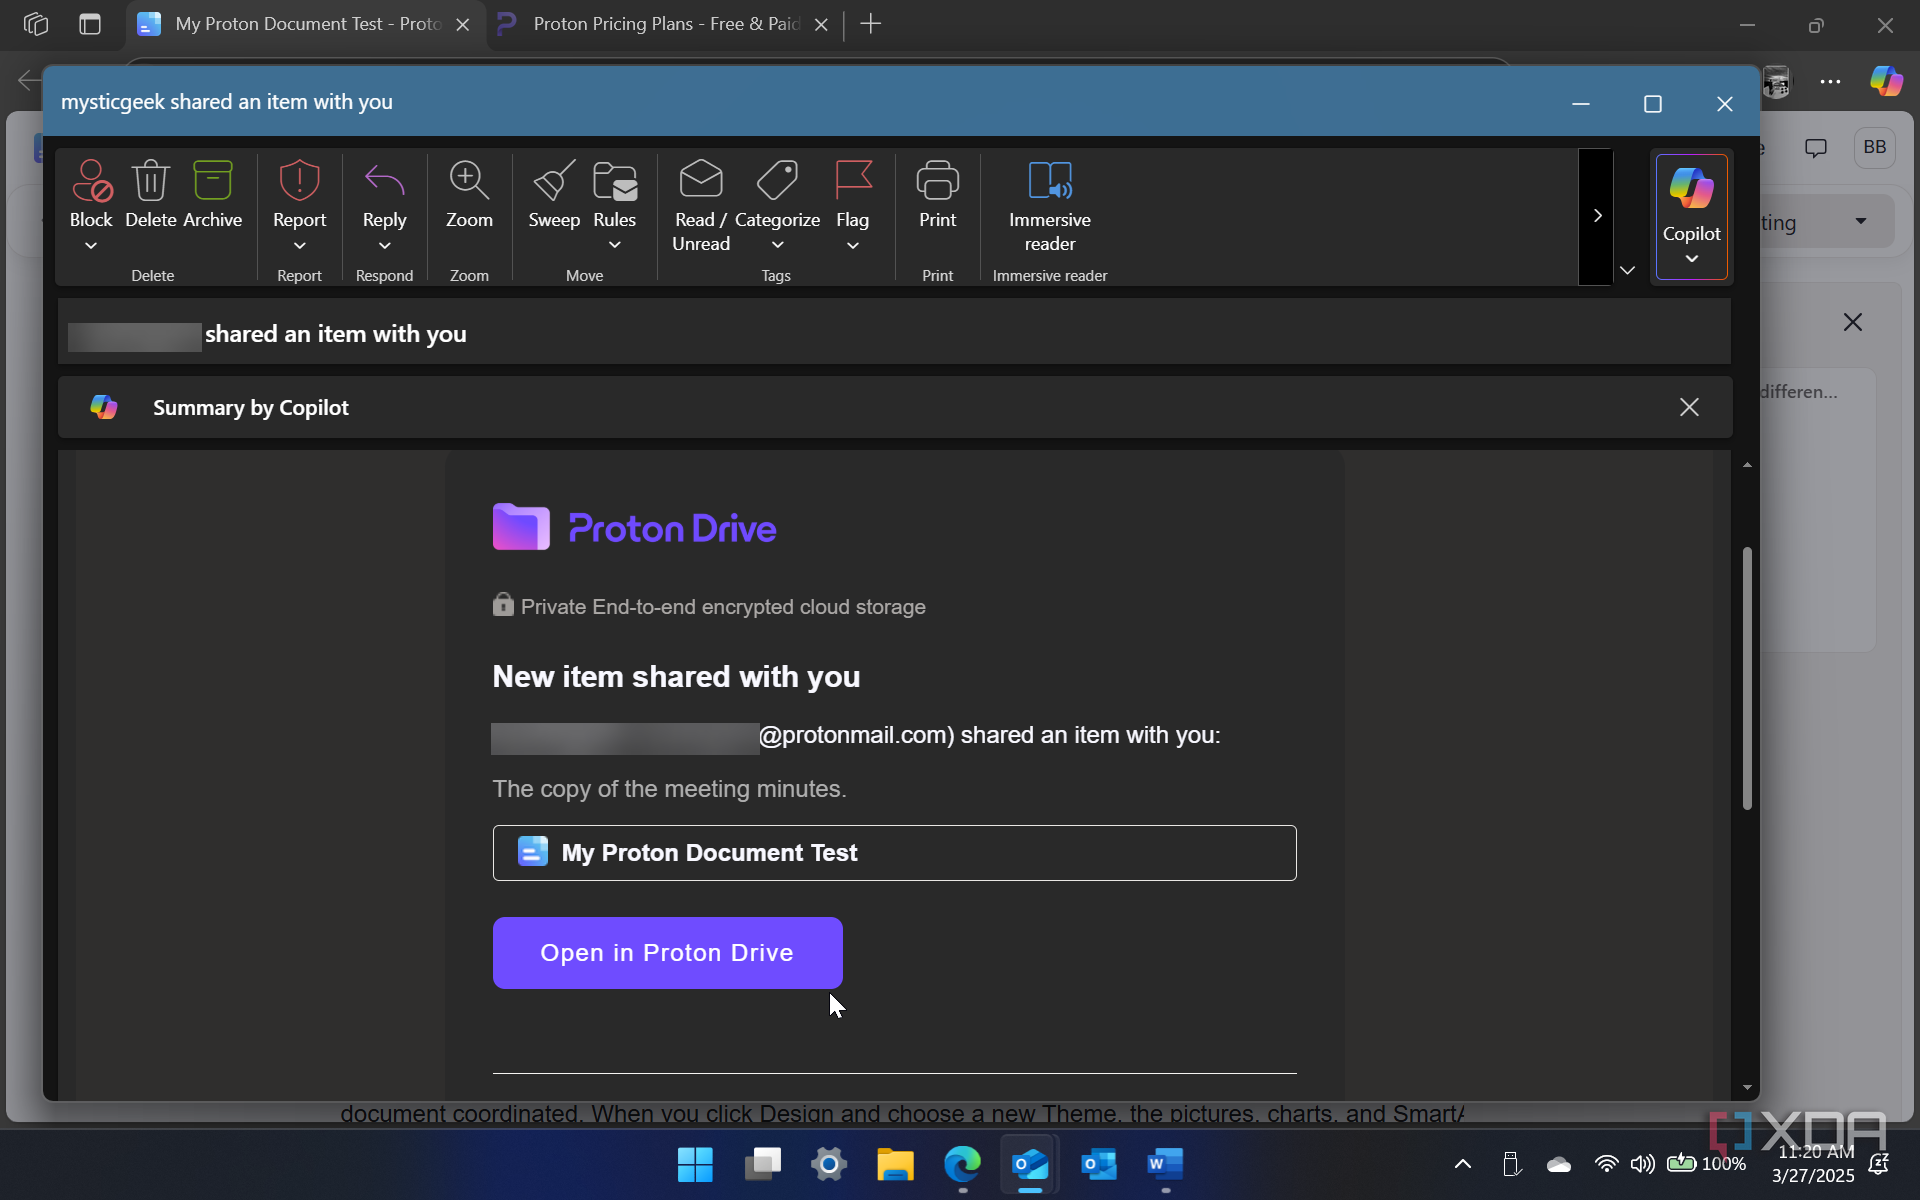Viewport: 1920px width, 1200px height.
Task: Click the email subject line shared an item
Action: pos(335,334)
